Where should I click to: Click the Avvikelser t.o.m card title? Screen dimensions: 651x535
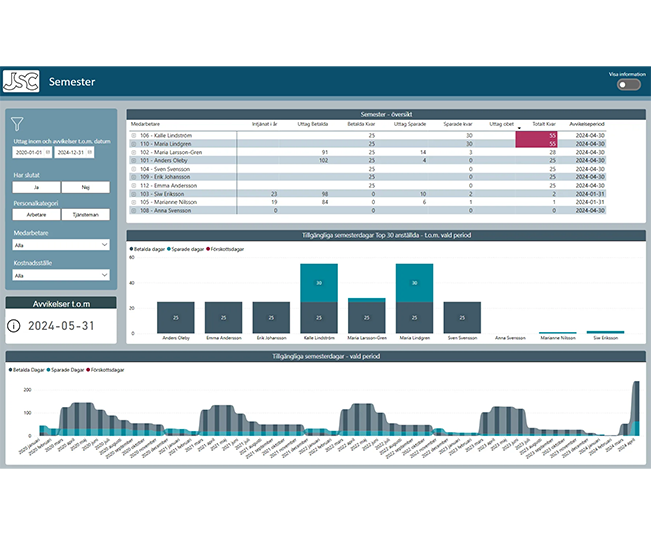[61, 304]
